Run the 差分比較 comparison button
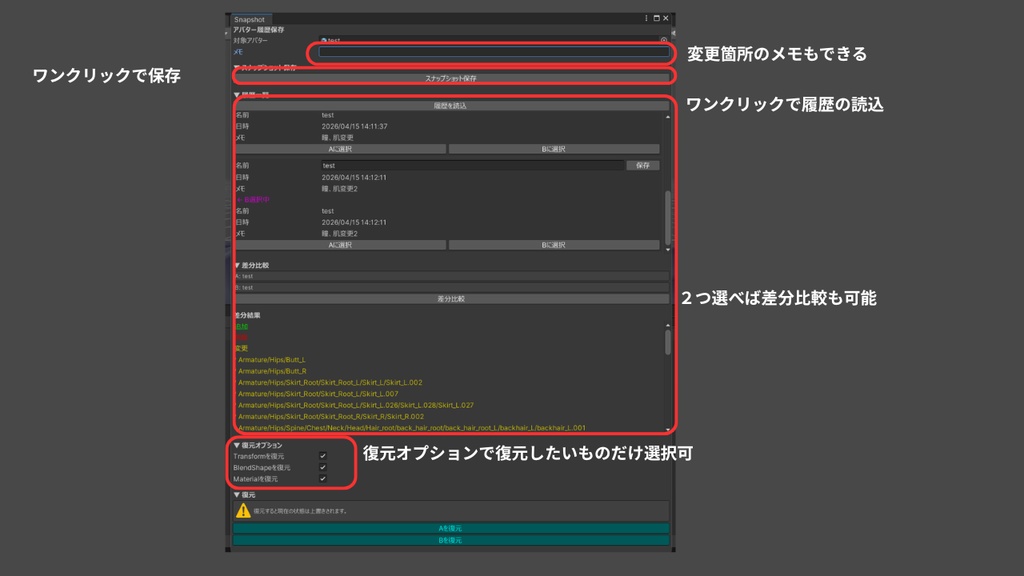The width and height of the screenshot is (1024, 576). [450, 297]
